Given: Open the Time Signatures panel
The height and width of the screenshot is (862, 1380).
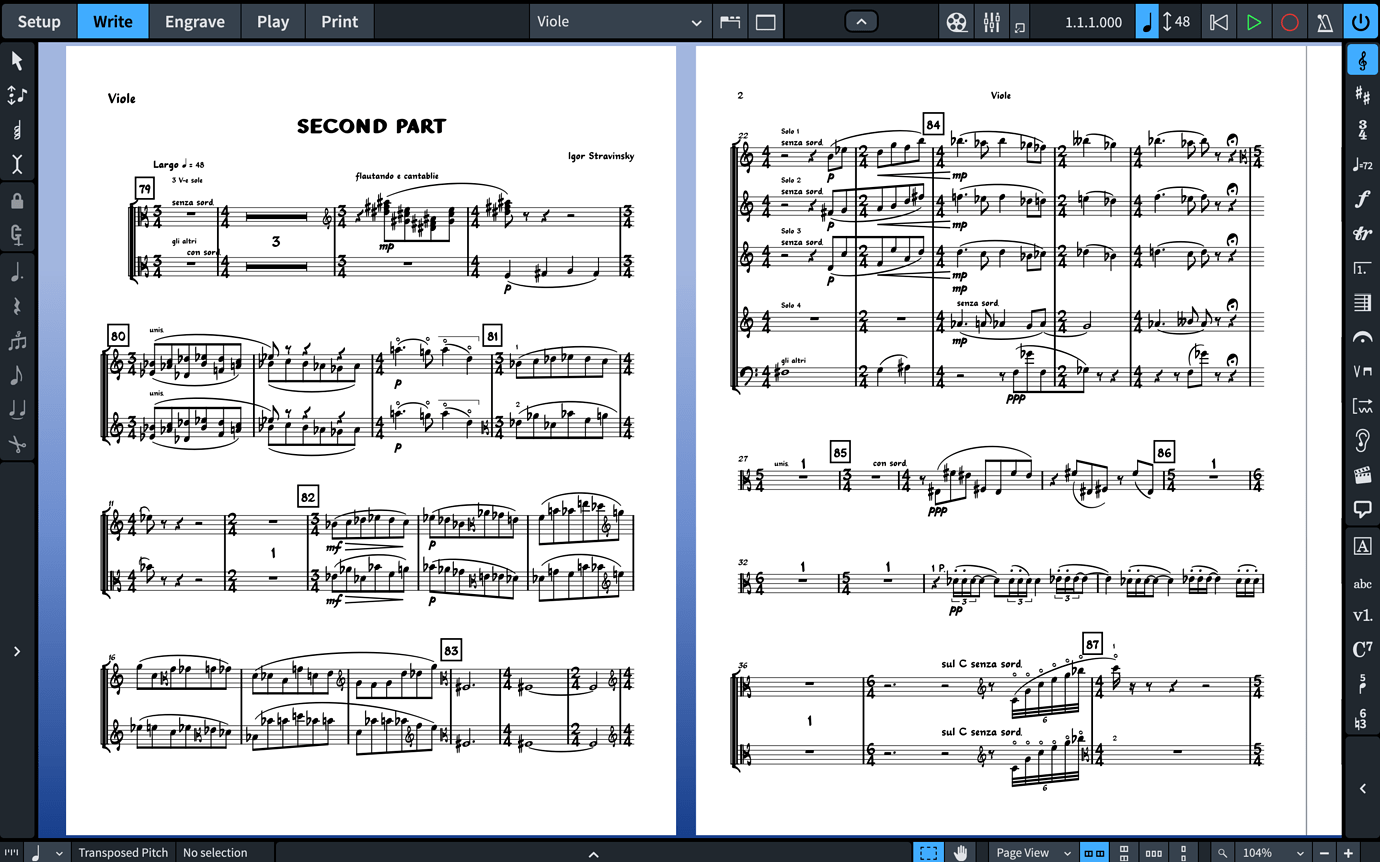Looking at the screenshot, I should (x=1362, y=130).
